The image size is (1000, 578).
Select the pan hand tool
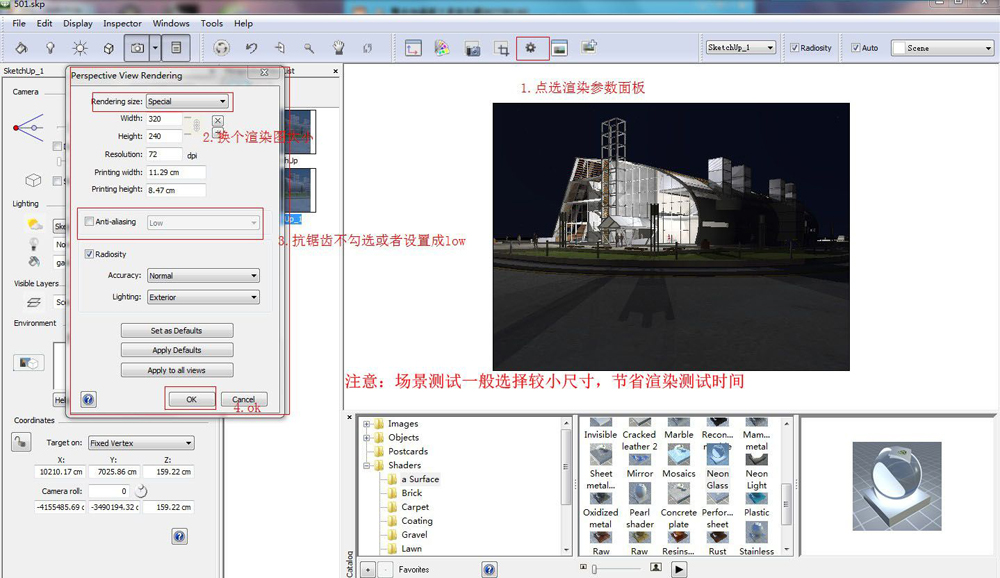point(339,47)
